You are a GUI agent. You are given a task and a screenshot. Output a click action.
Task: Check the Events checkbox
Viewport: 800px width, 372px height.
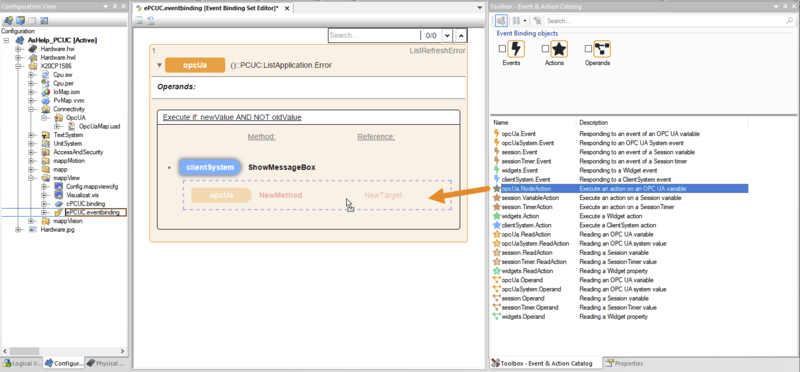[x=503, y=49]
